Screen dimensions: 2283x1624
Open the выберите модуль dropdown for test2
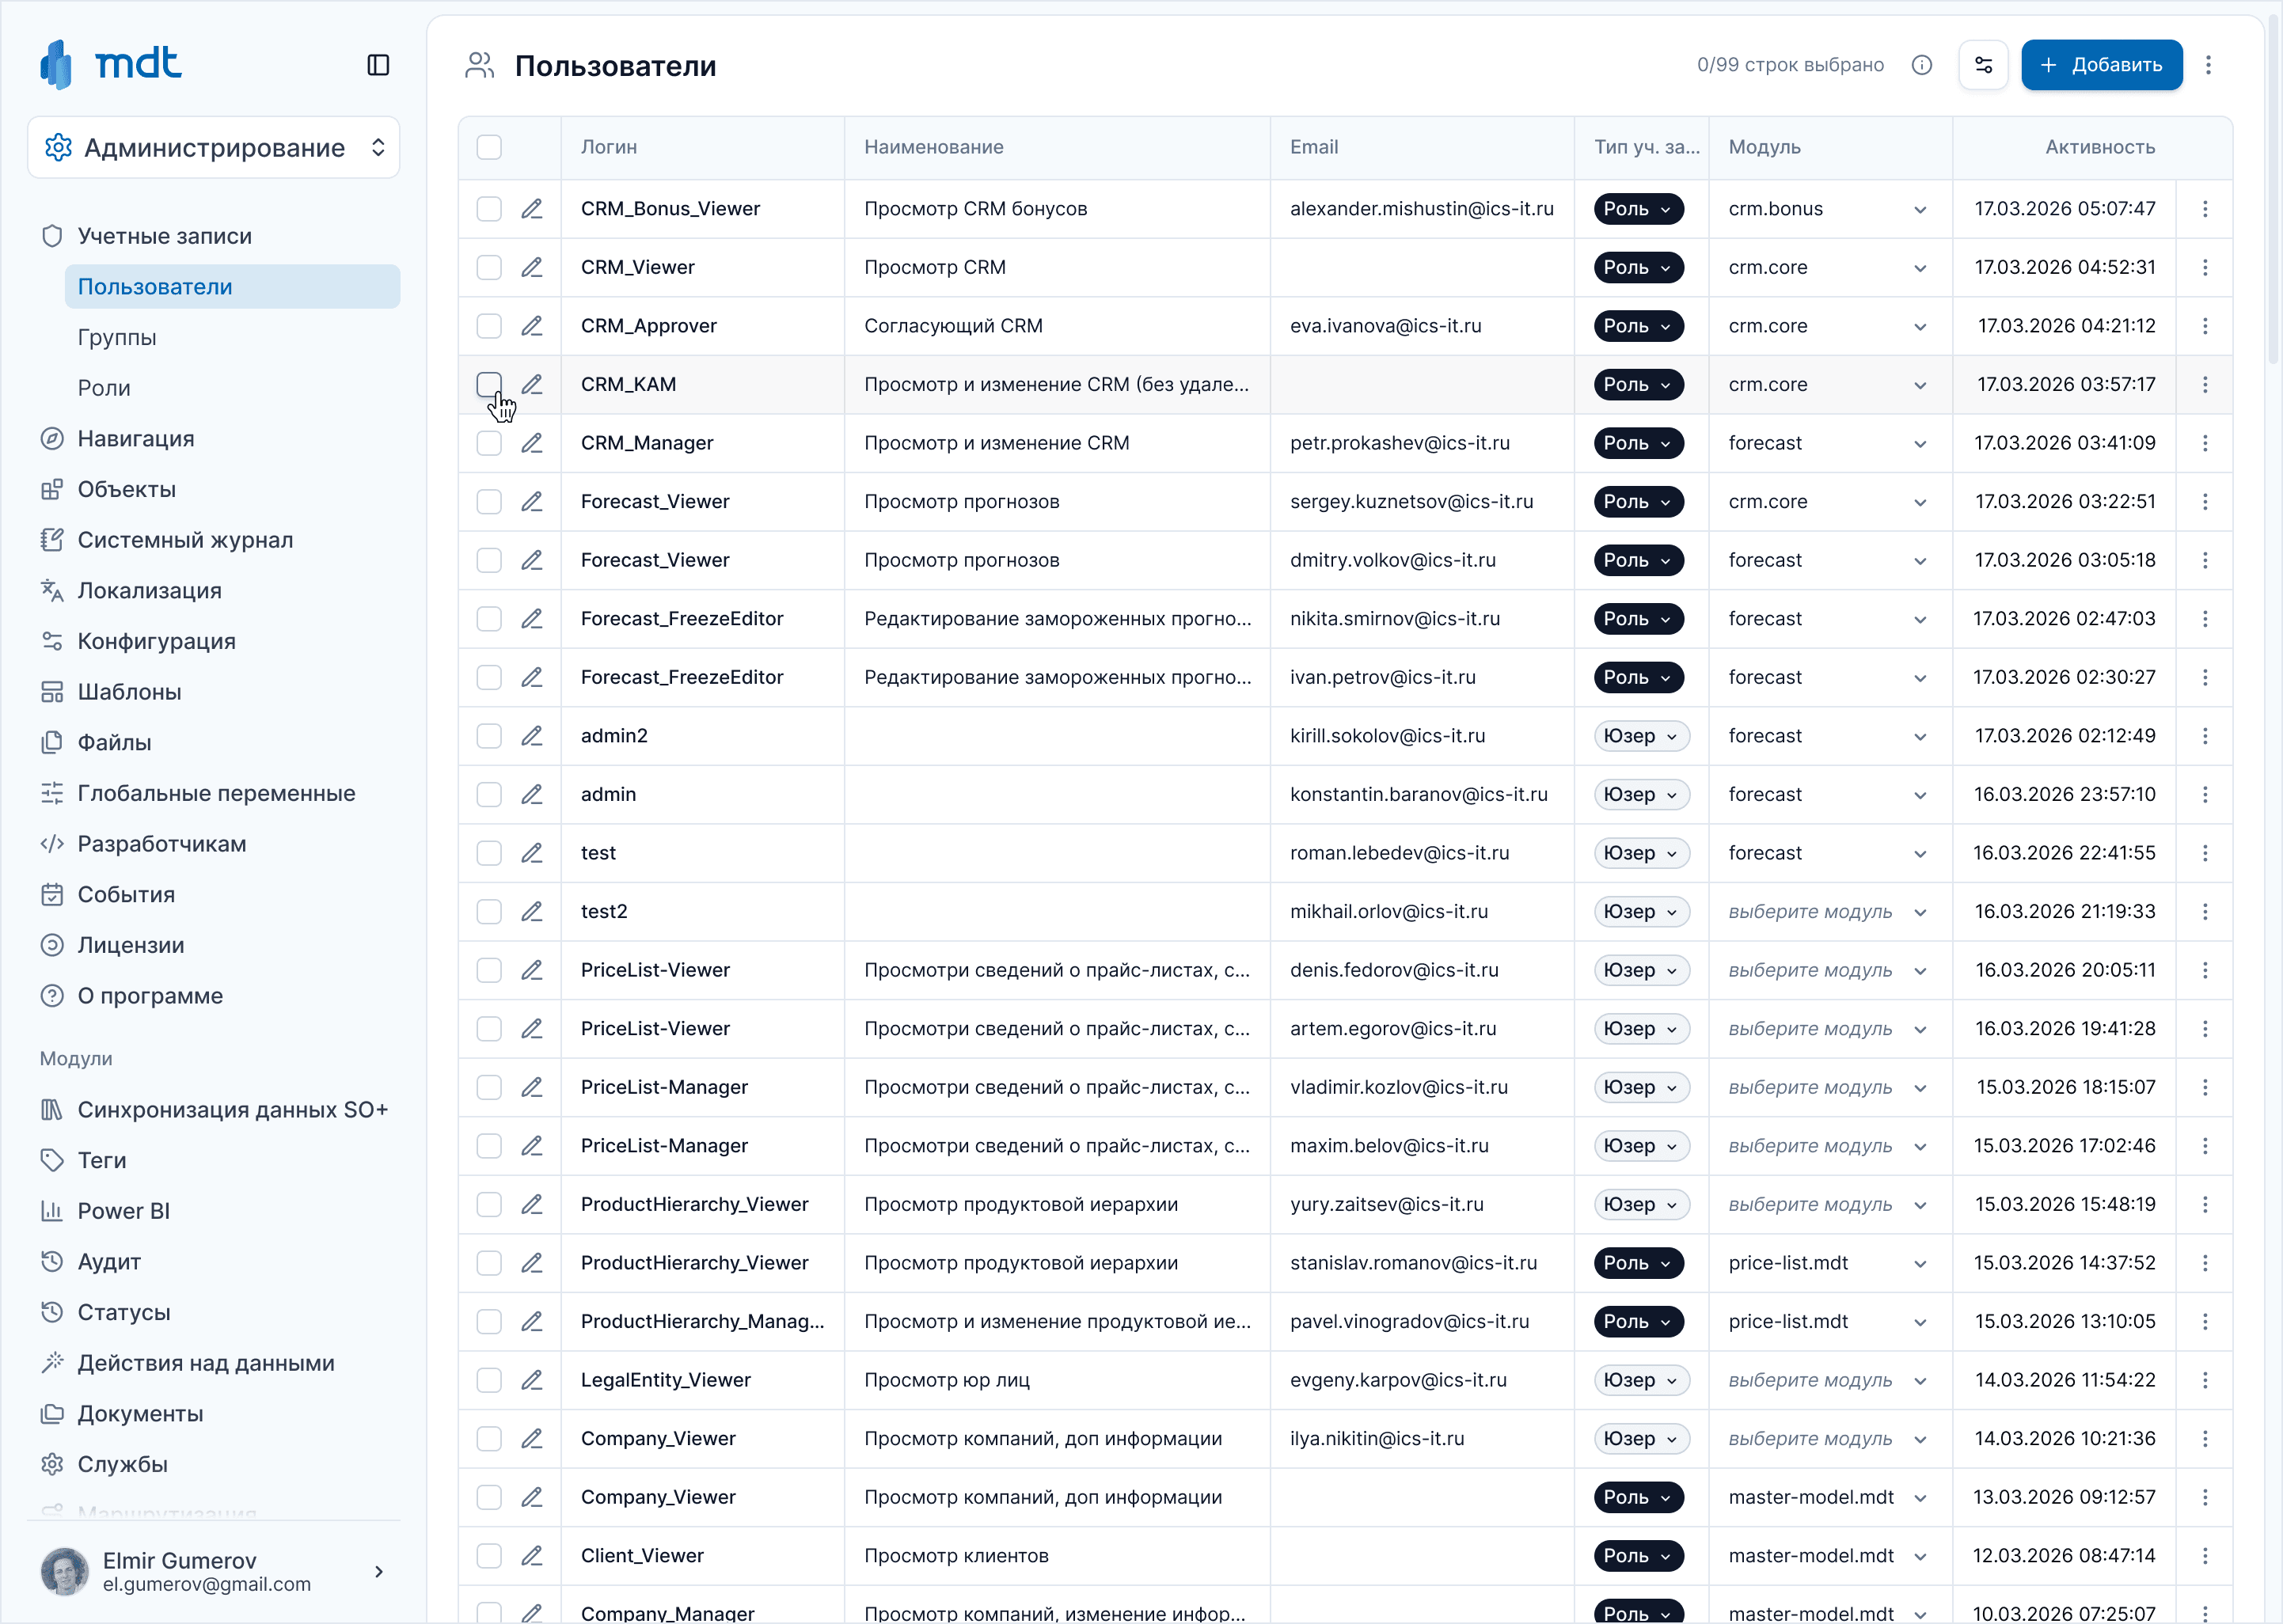tap(1828, 912)
